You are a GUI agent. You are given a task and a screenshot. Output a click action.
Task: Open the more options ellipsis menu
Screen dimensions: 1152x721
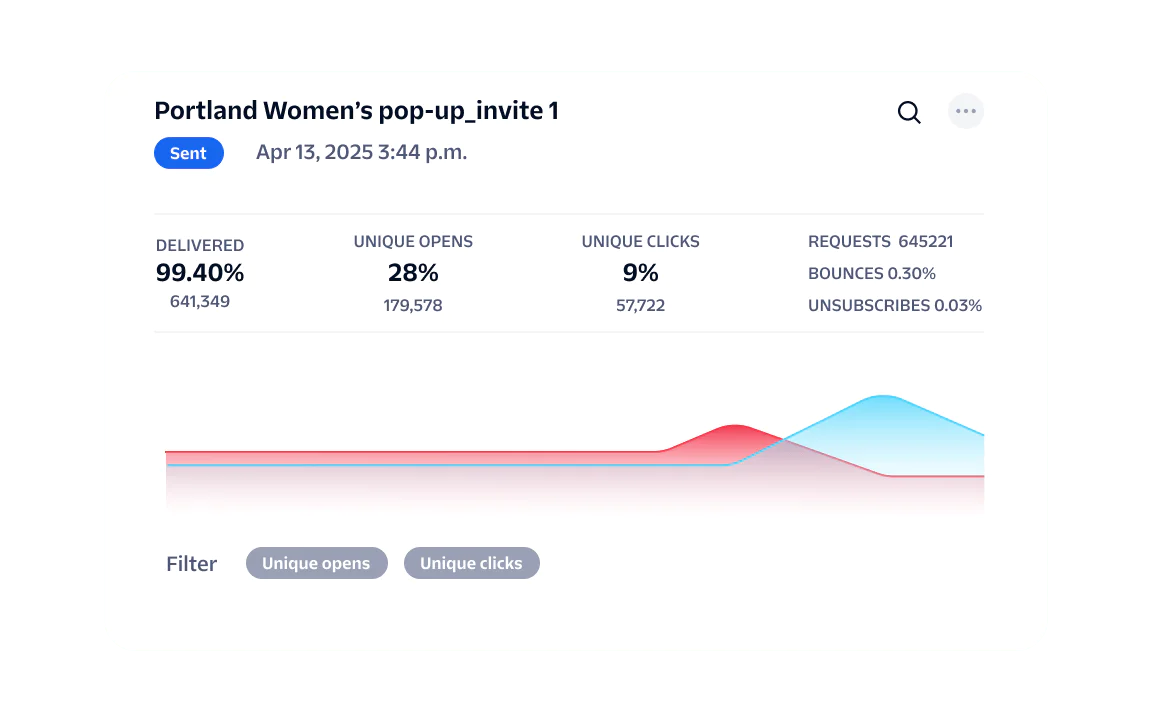966,111
